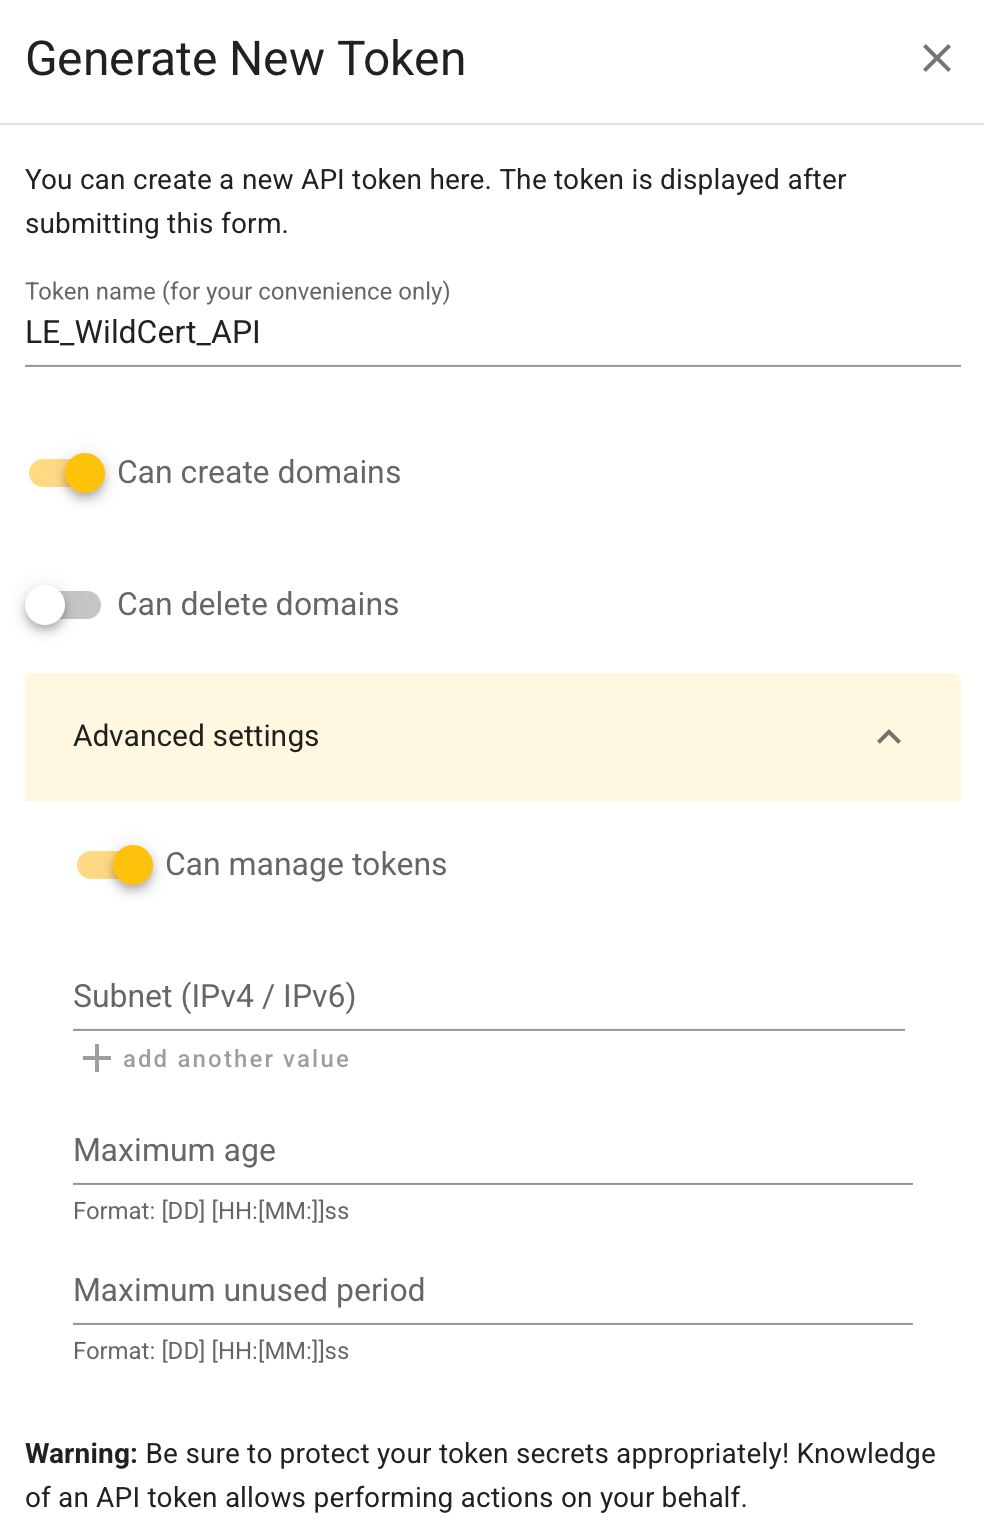The height and width of the screenshot is (1526, 984).
Task: Disable the Can create domains switch
Action: [67, 473]
